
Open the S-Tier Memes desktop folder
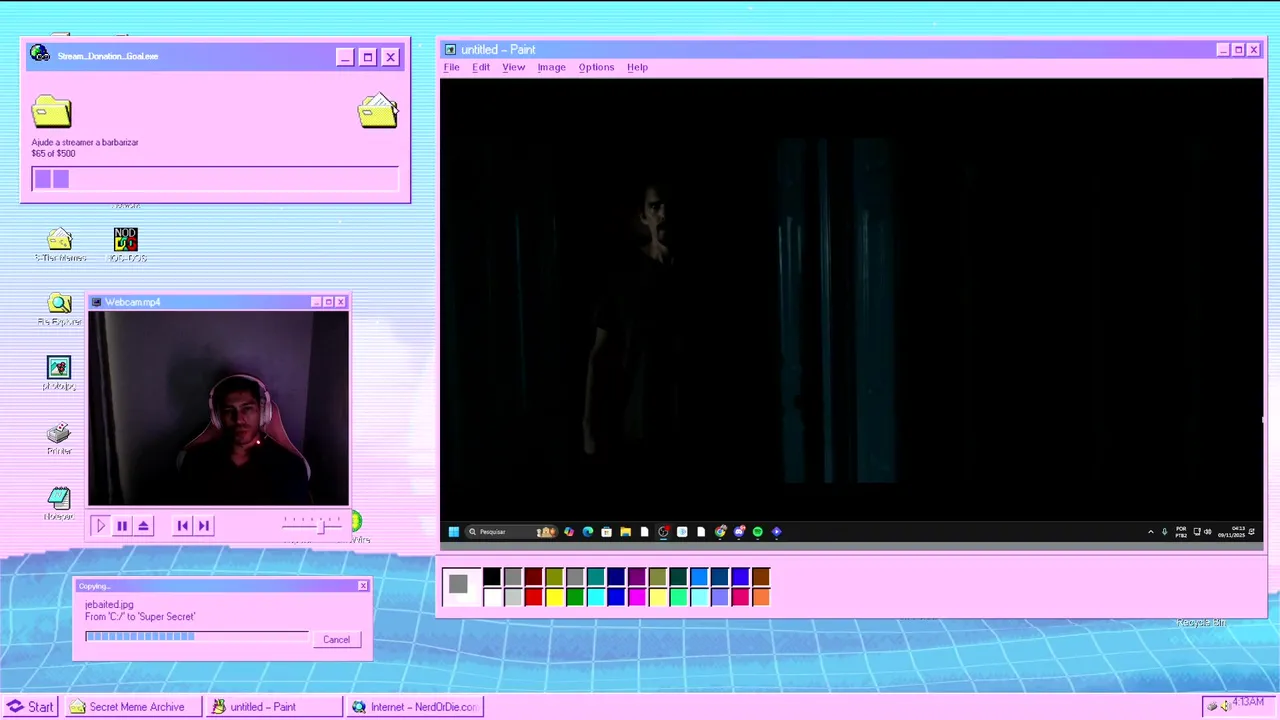(x=60, y=245)
